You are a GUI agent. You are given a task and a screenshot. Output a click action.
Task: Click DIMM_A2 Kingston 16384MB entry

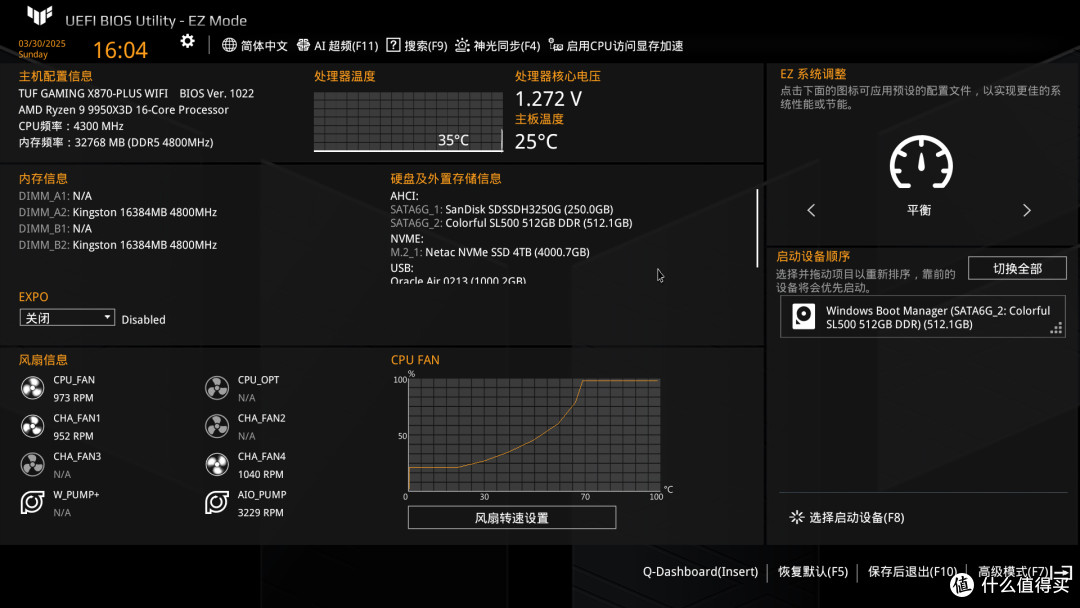[118, 212]
